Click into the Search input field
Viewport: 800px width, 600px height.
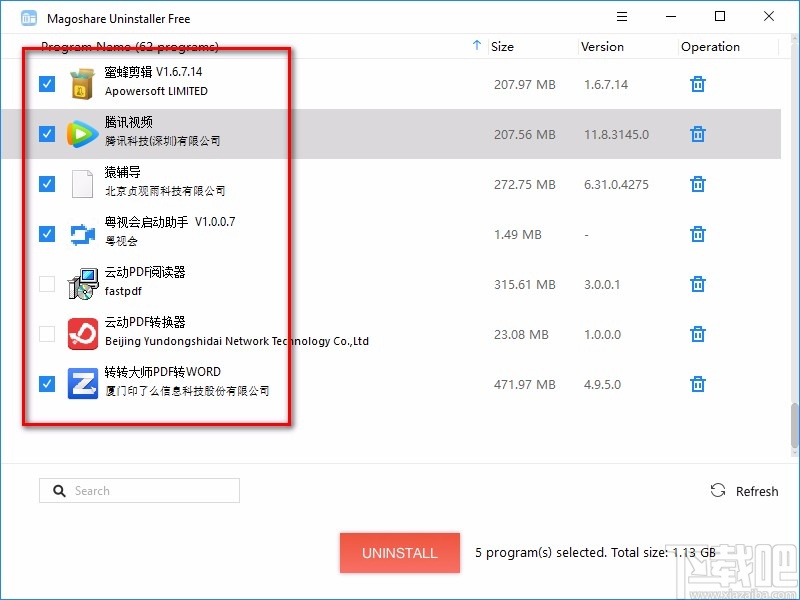[139, 490]
